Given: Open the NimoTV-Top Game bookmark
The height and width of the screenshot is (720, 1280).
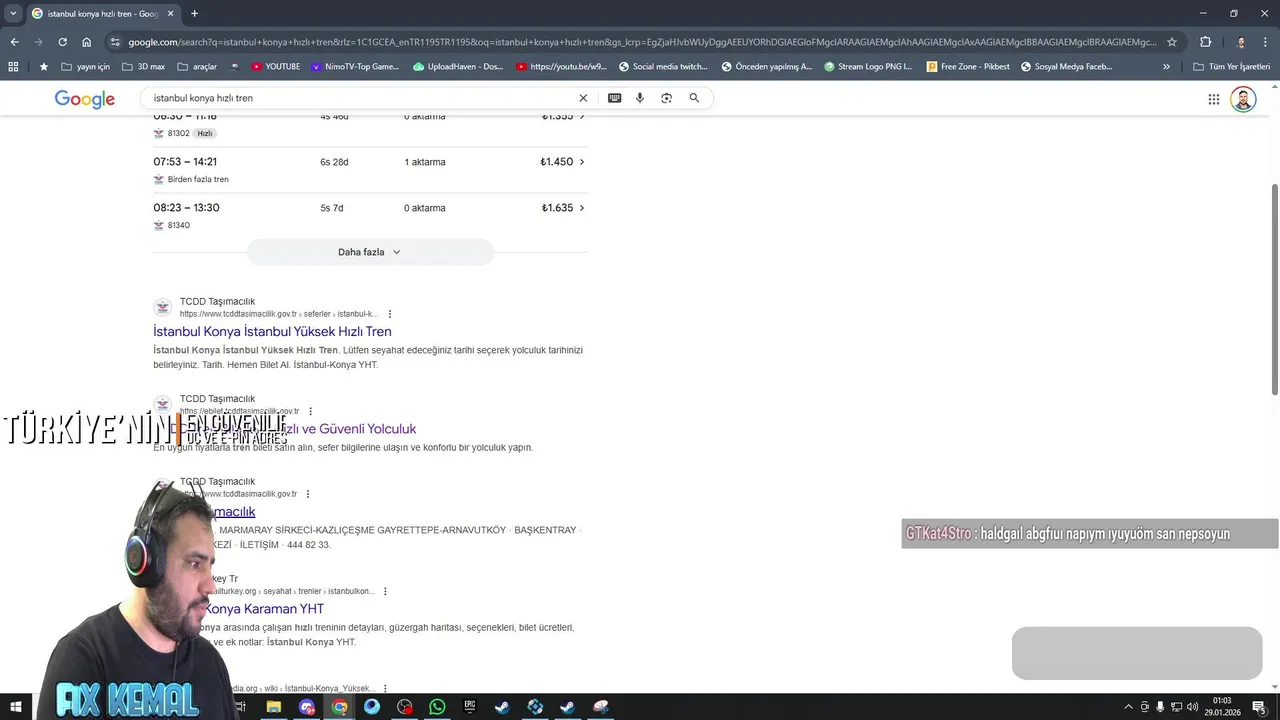Looking at the screenshot, I should [x=355, y=67].
